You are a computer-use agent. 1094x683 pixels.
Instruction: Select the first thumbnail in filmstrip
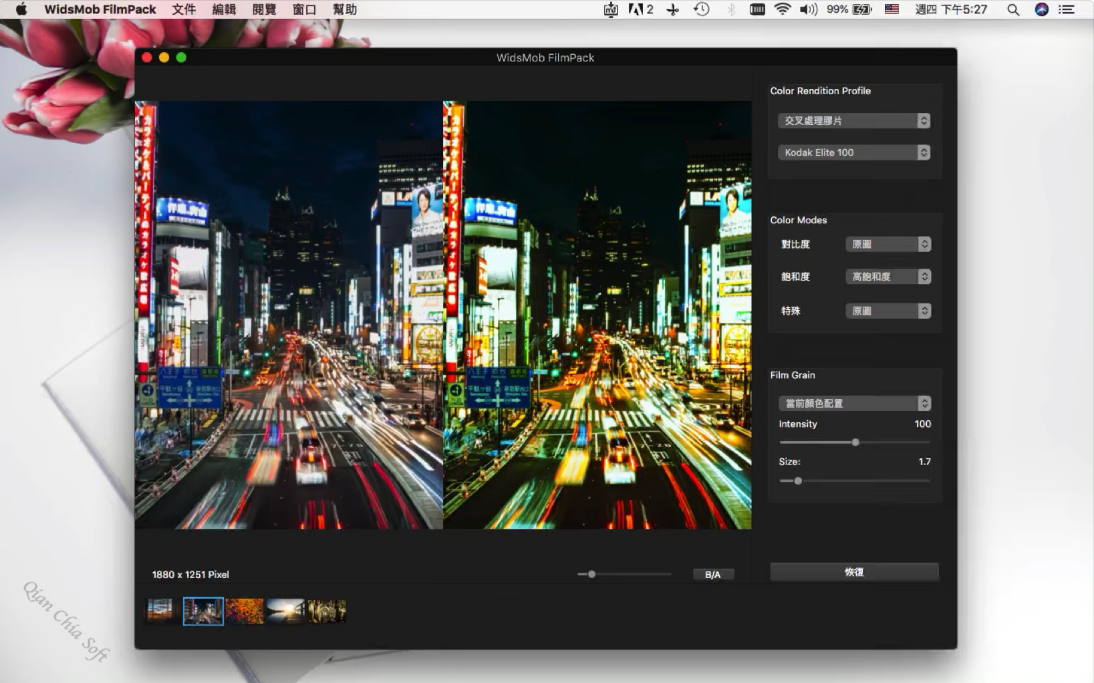point(160,610)
